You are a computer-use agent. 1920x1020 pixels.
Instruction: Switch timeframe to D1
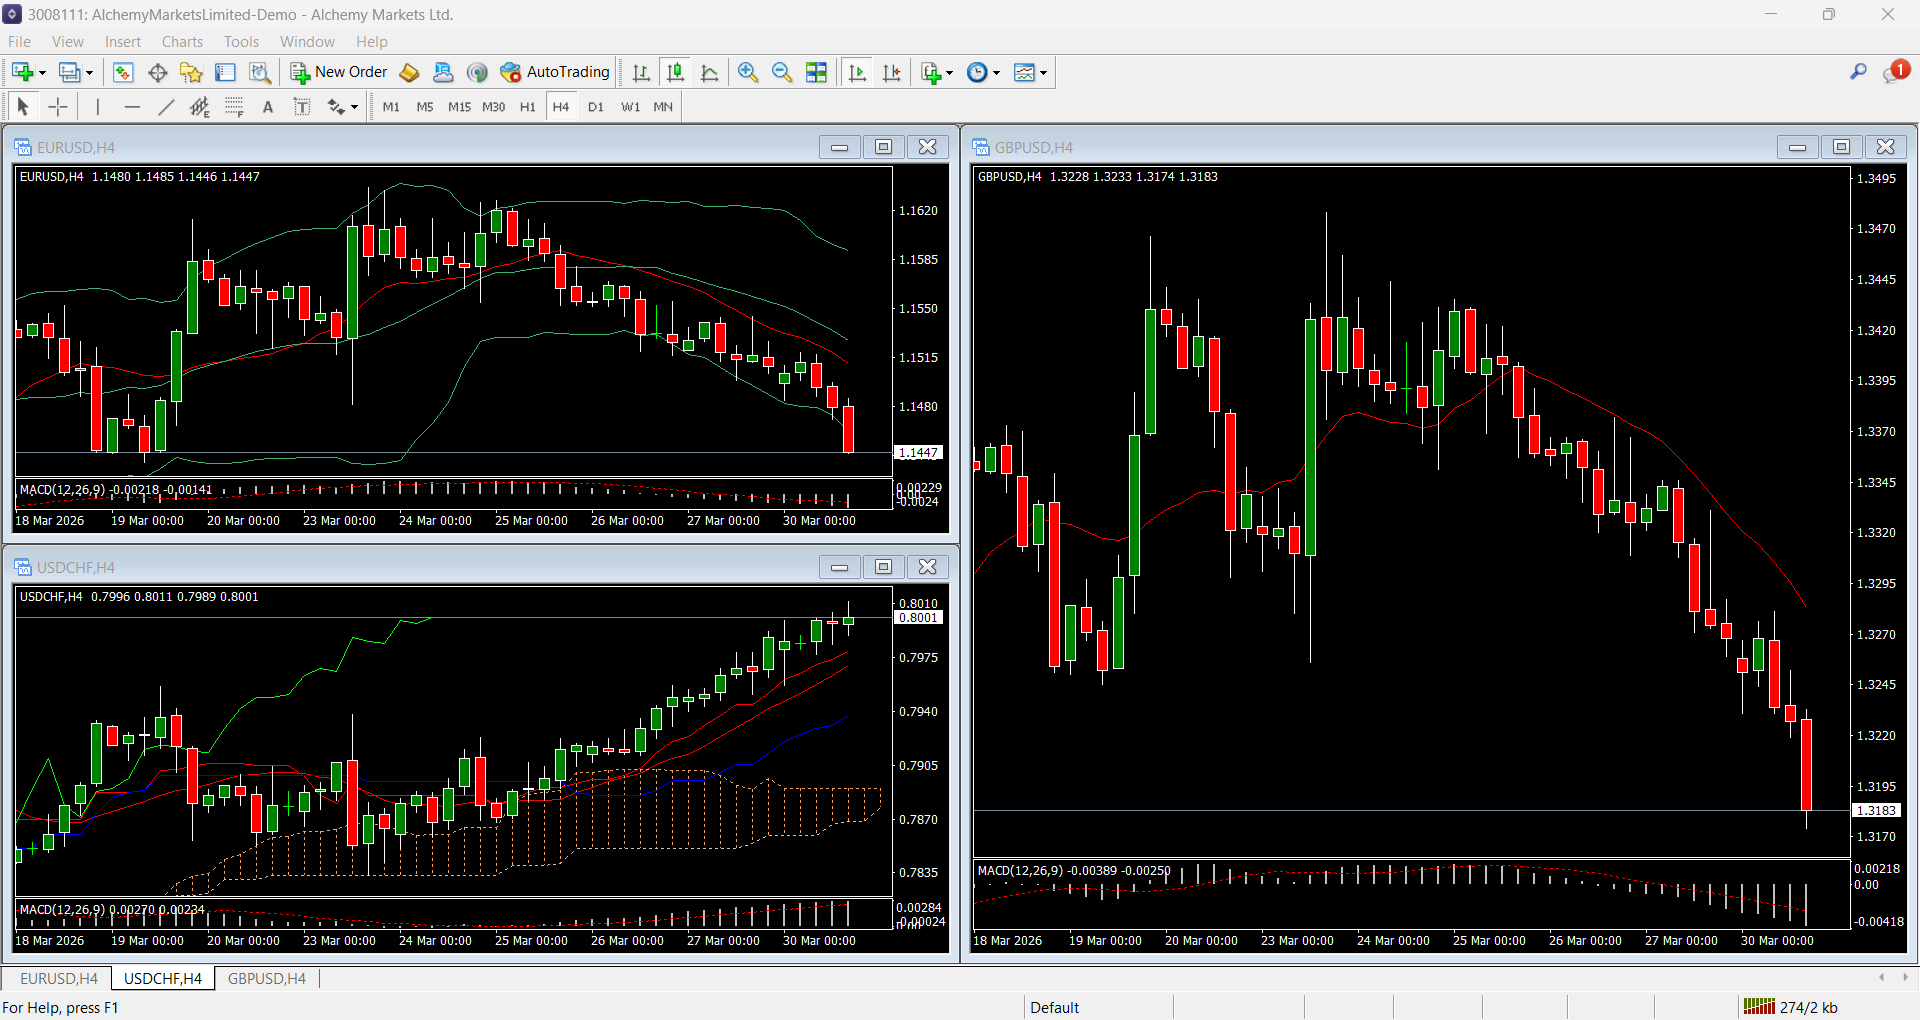[596, 107]
